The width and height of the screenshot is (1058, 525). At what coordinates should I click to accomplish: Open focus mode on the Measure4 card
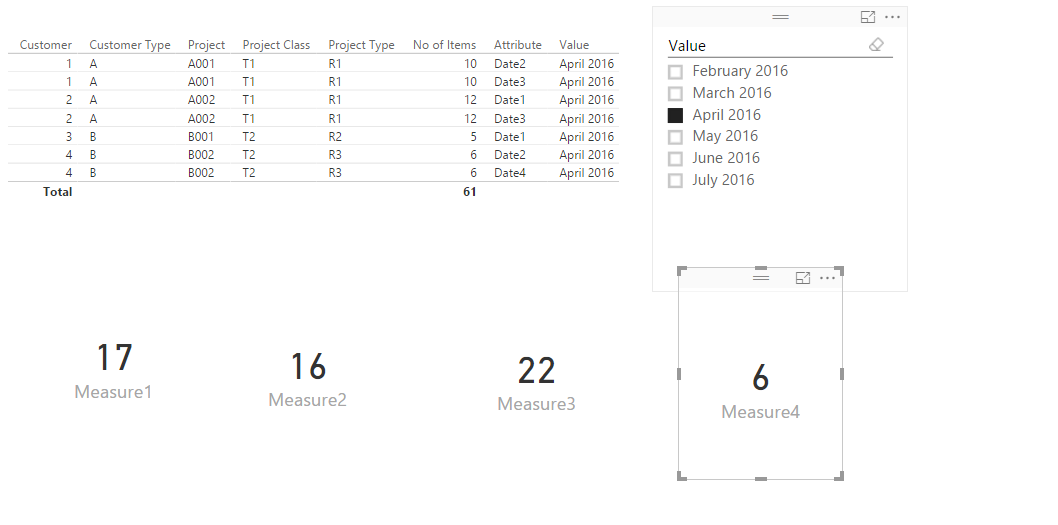pyautogui.click(x=802, y=278)
